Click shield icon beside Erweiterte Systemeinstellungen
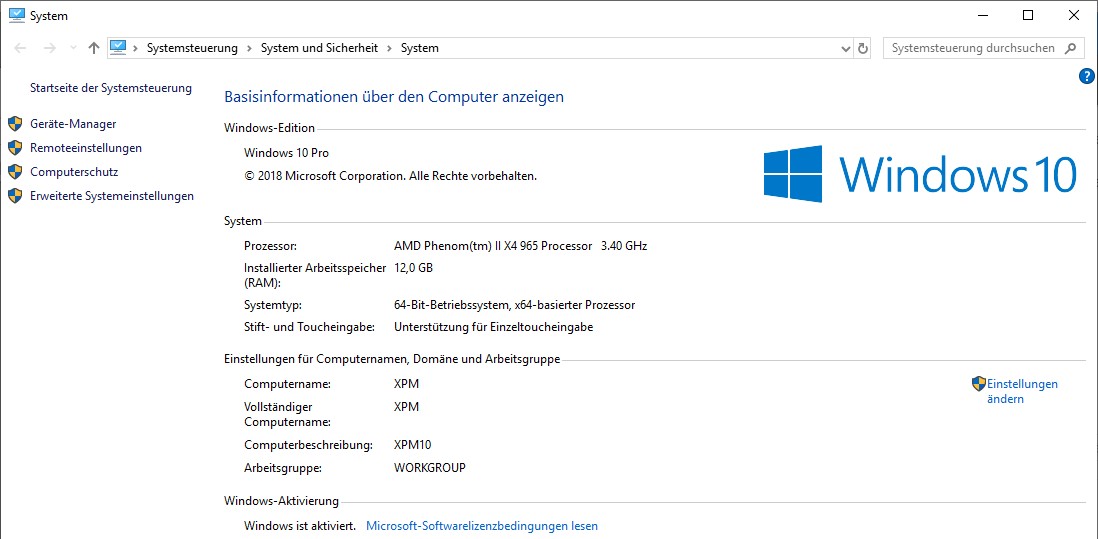The width and height of the screenshot is (1098, 539). pyautogui.click(x=15, y=196)
